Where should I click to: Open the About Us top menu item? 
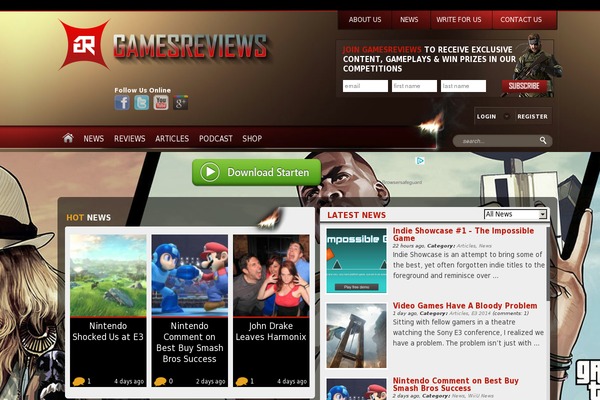pos(365,20)
